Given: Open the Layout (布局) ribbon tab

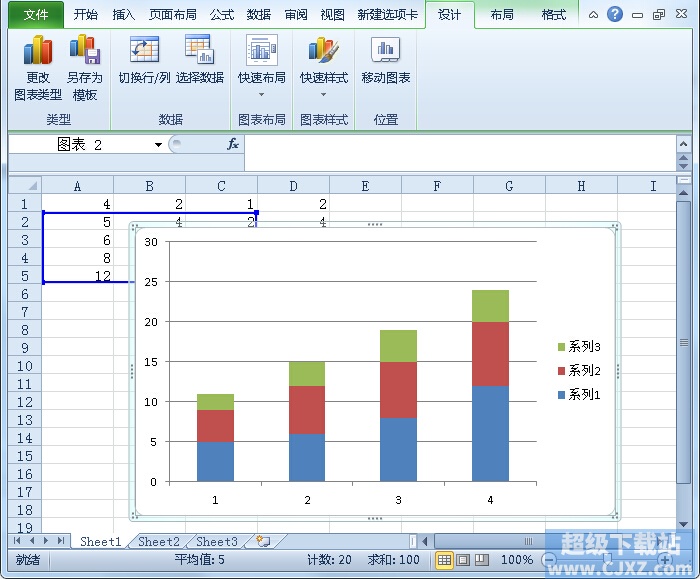Looking at the screenshot, I should click(x=502, y=15).
